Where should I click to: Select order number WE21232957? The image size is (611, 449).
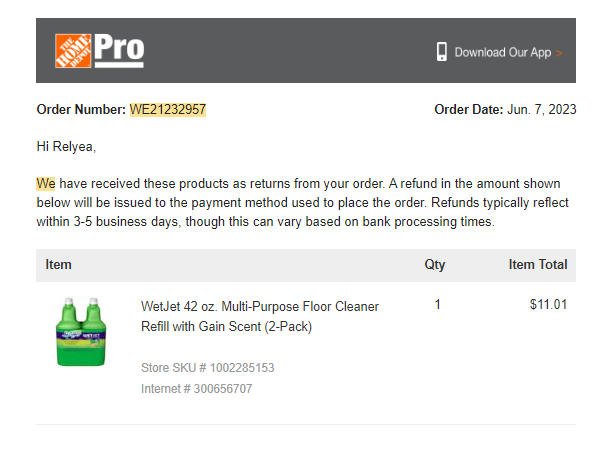click(x=168, y=110)
